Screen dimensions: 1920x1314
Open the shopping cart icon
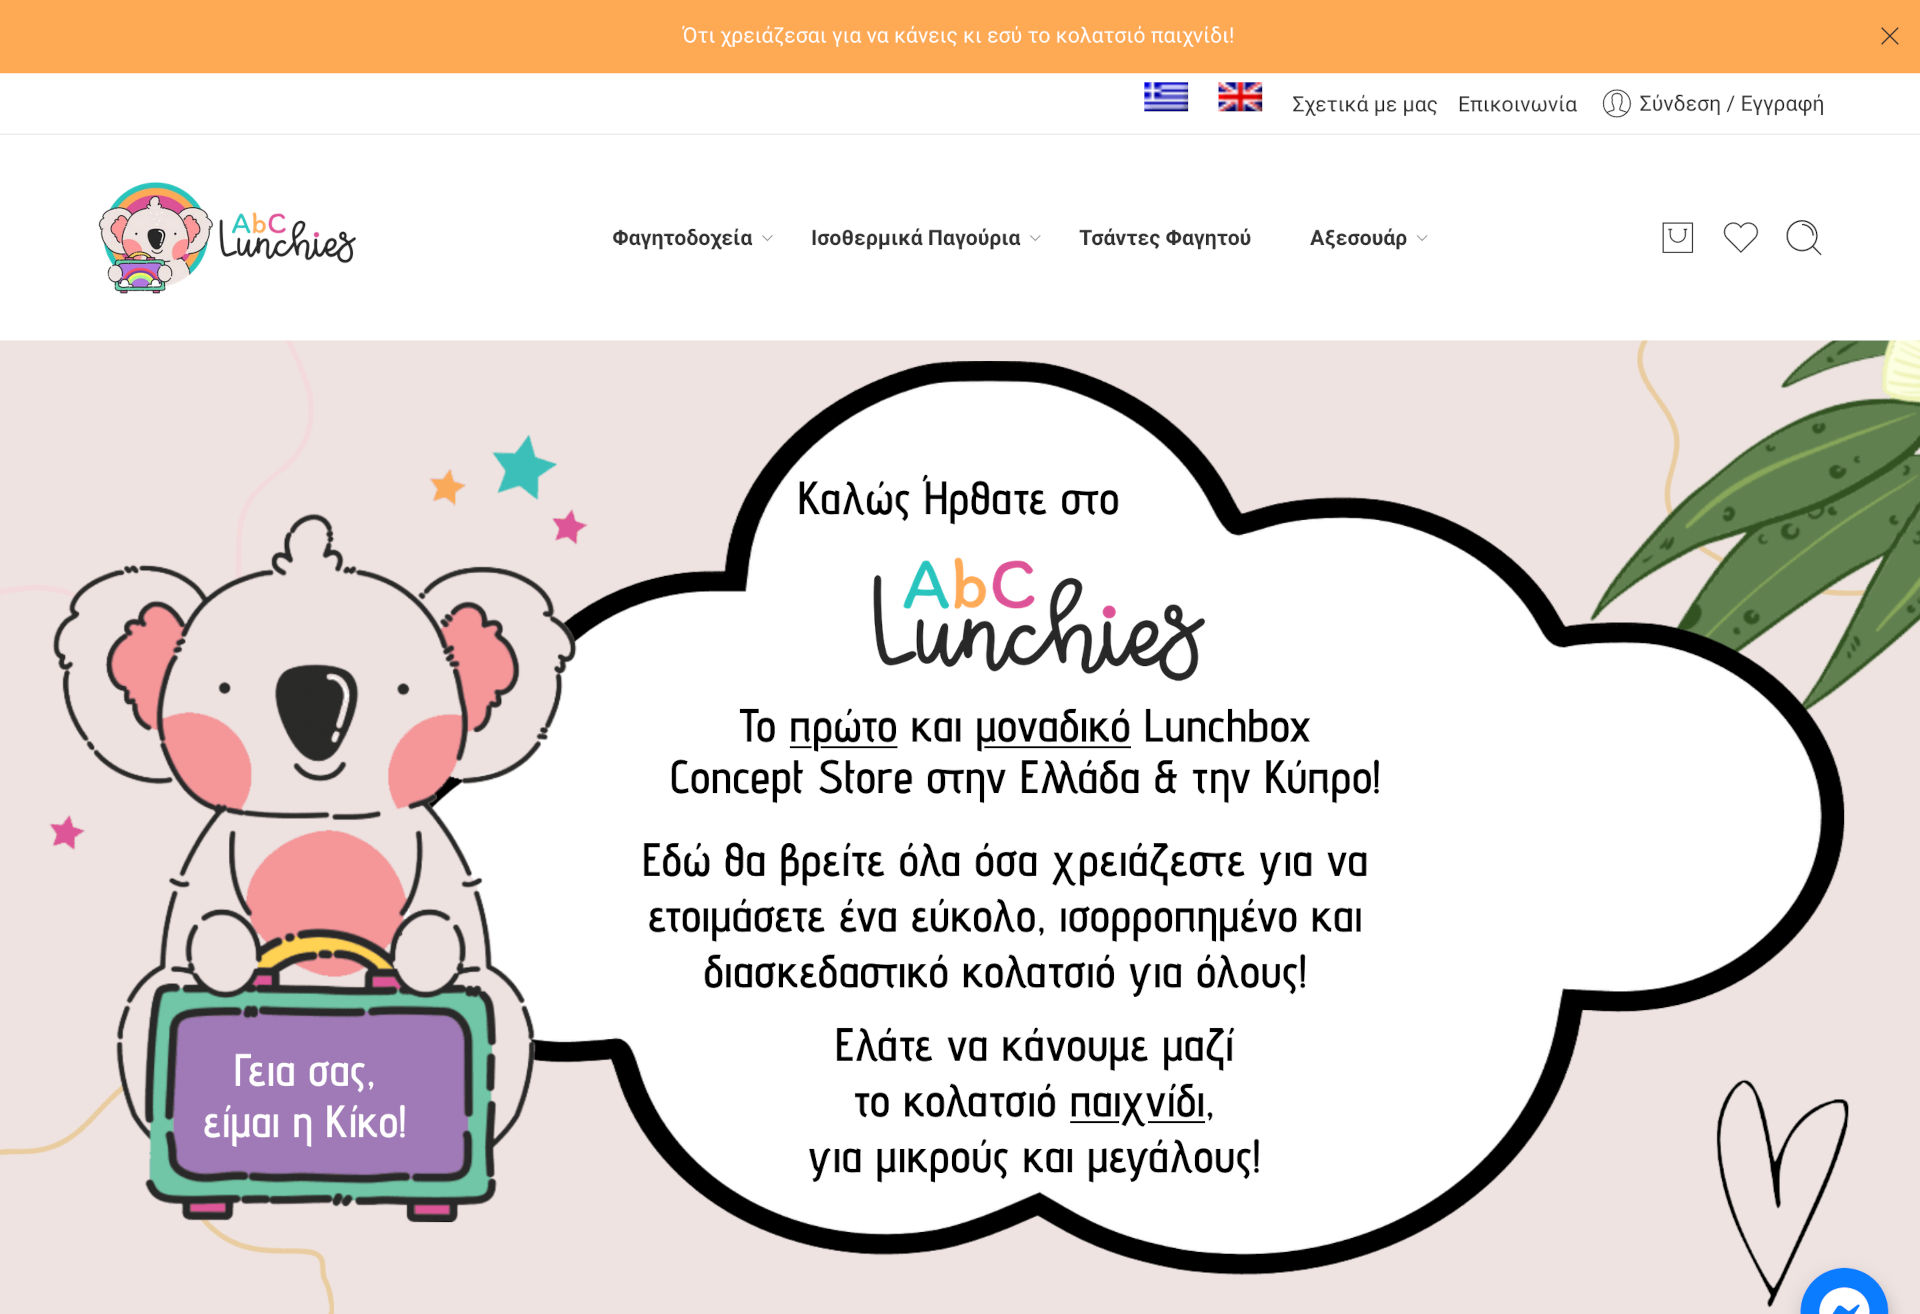pyautogui.click(x=1677, y=237)
